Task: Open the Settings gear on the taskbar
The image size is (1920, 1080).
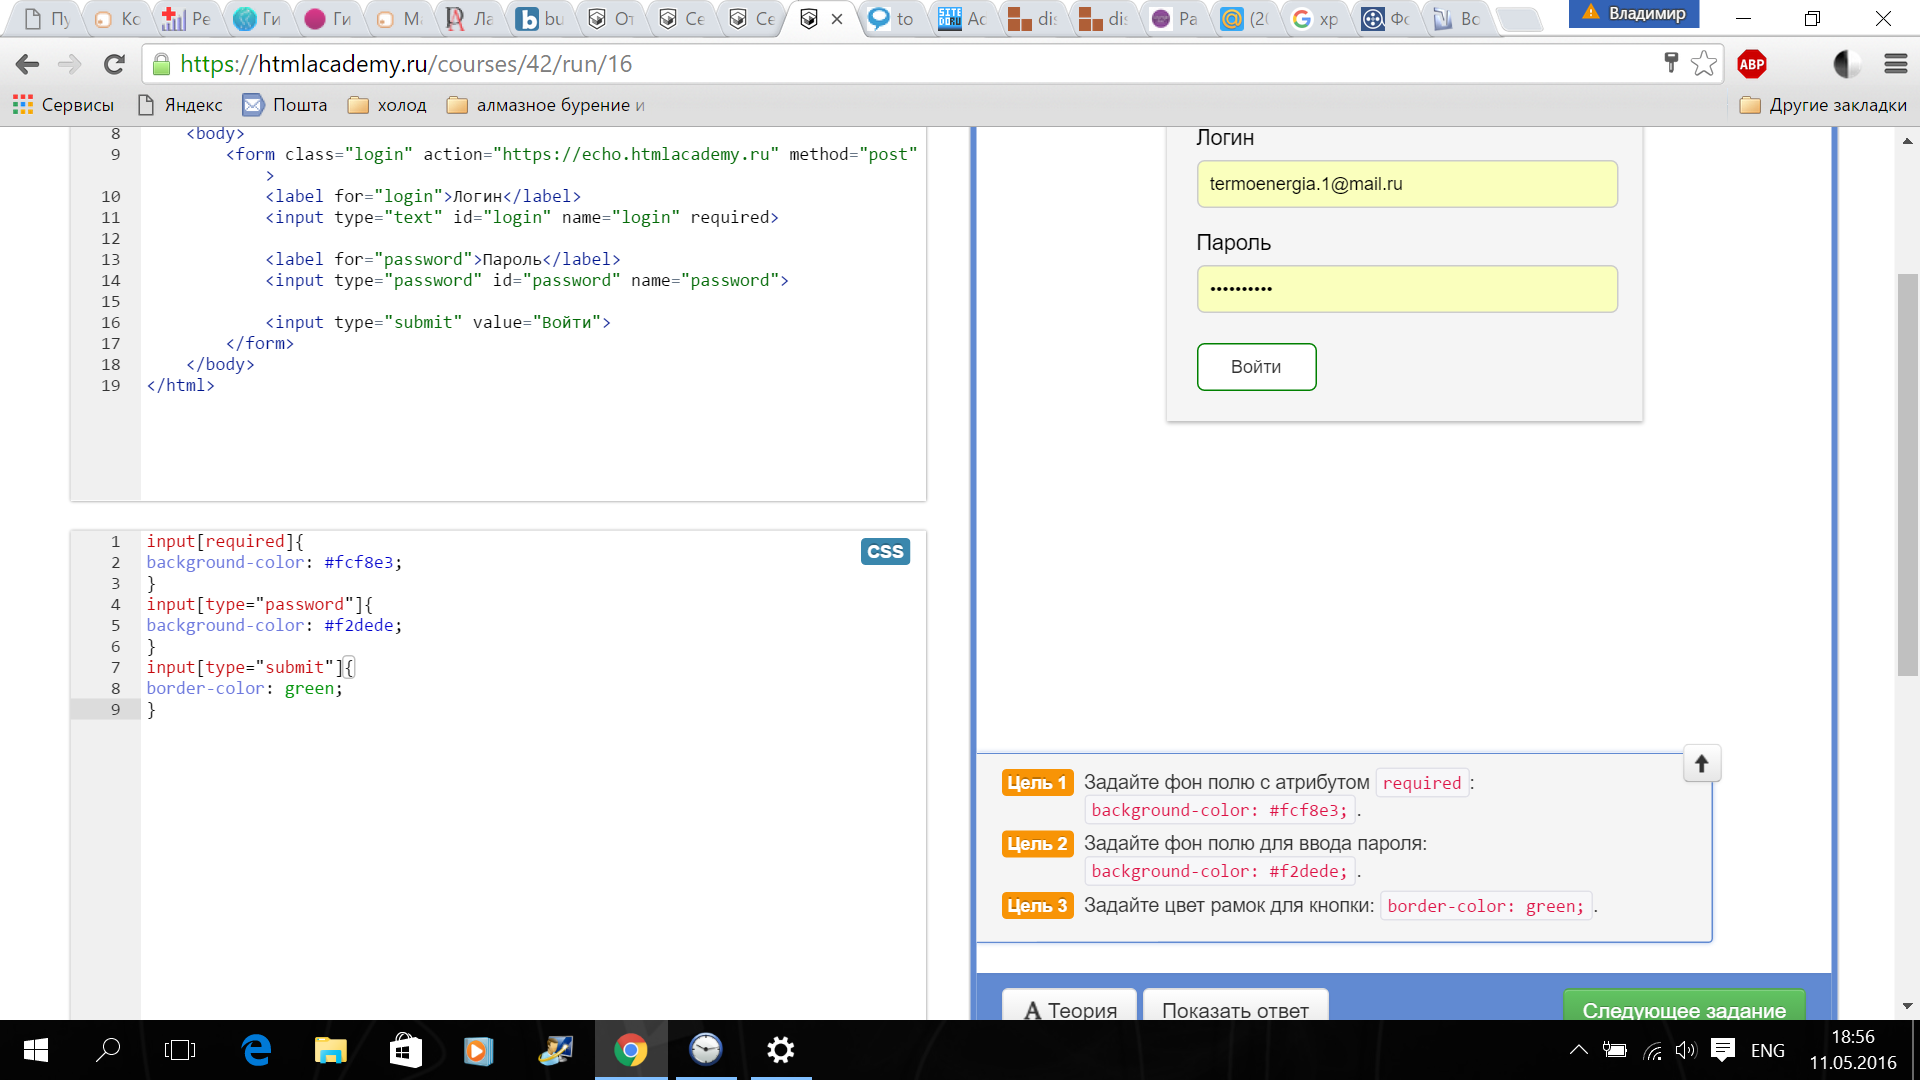Action: 781,1050
